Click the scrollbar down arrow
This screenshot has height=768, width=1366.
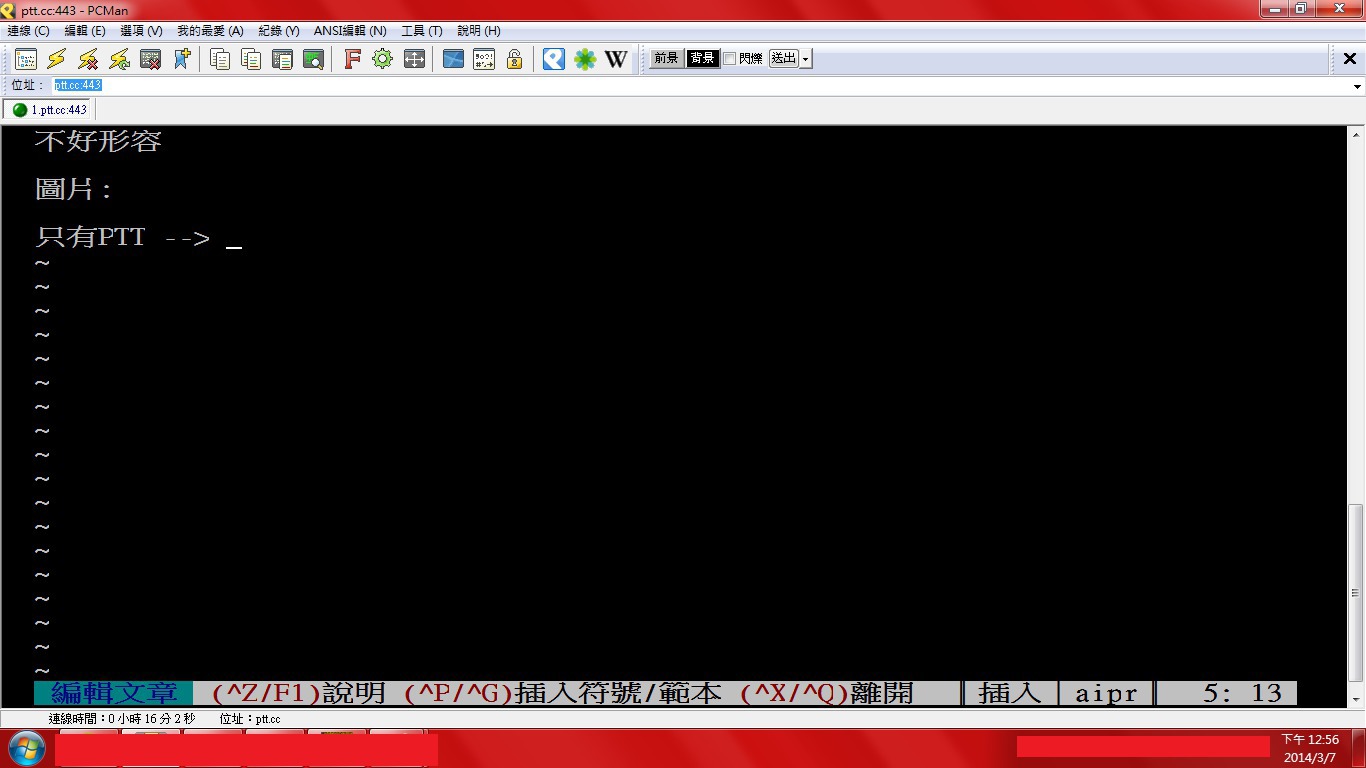pos(1357,700)
